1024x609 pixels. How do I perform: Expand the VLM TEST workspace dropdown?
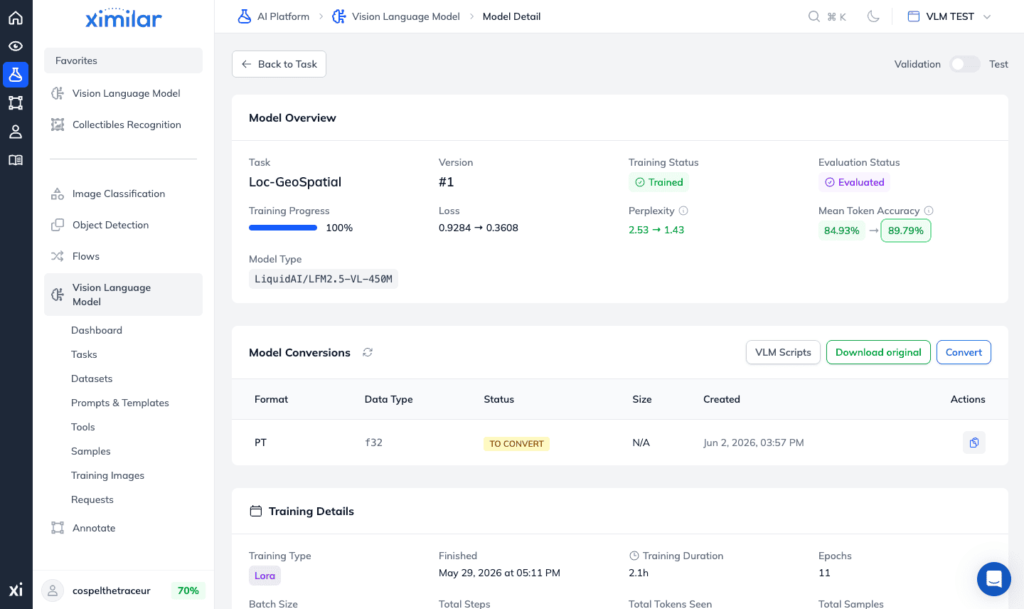(949, 16)
